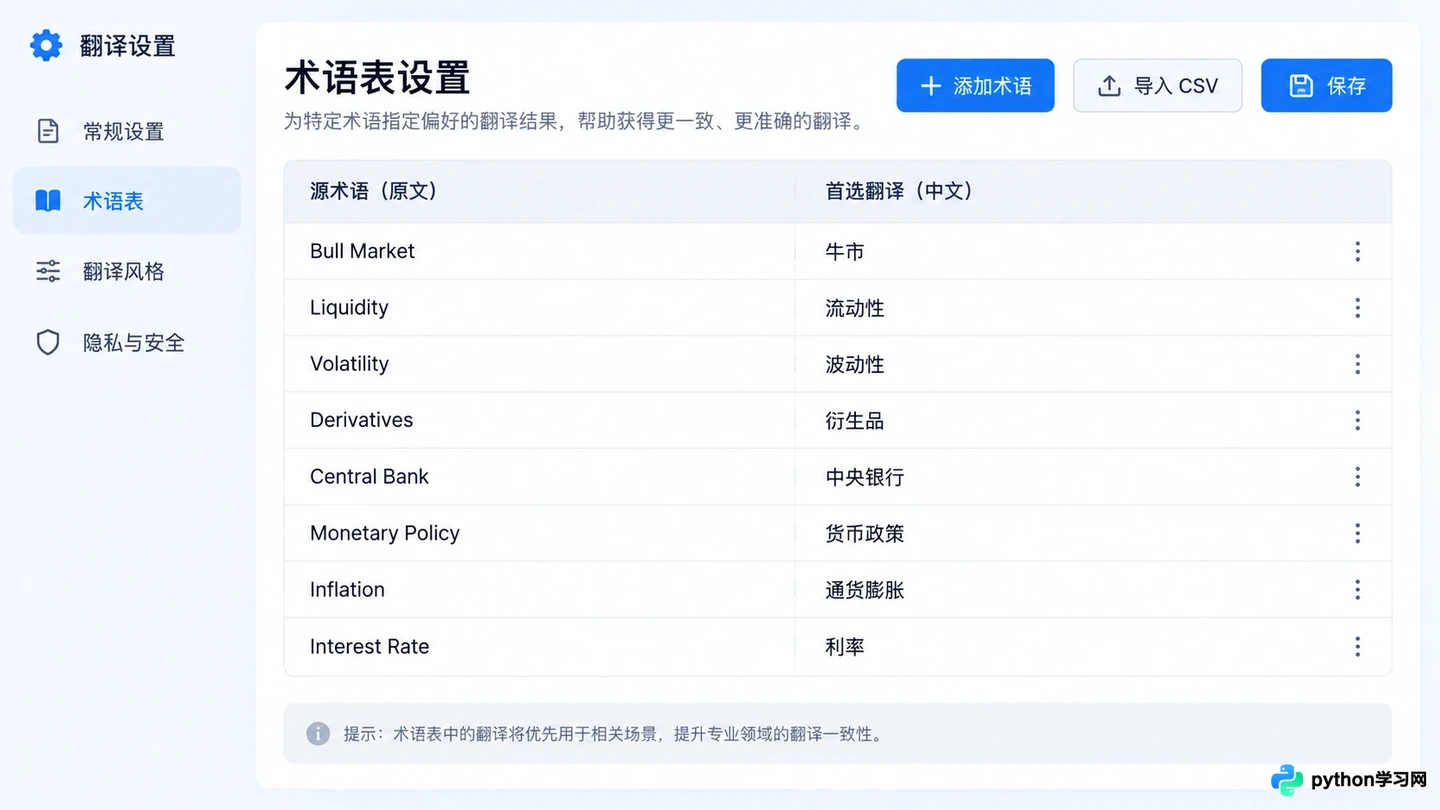
Task: Click the sliders icon for 翻译风格
Action: tap(48, 271)
